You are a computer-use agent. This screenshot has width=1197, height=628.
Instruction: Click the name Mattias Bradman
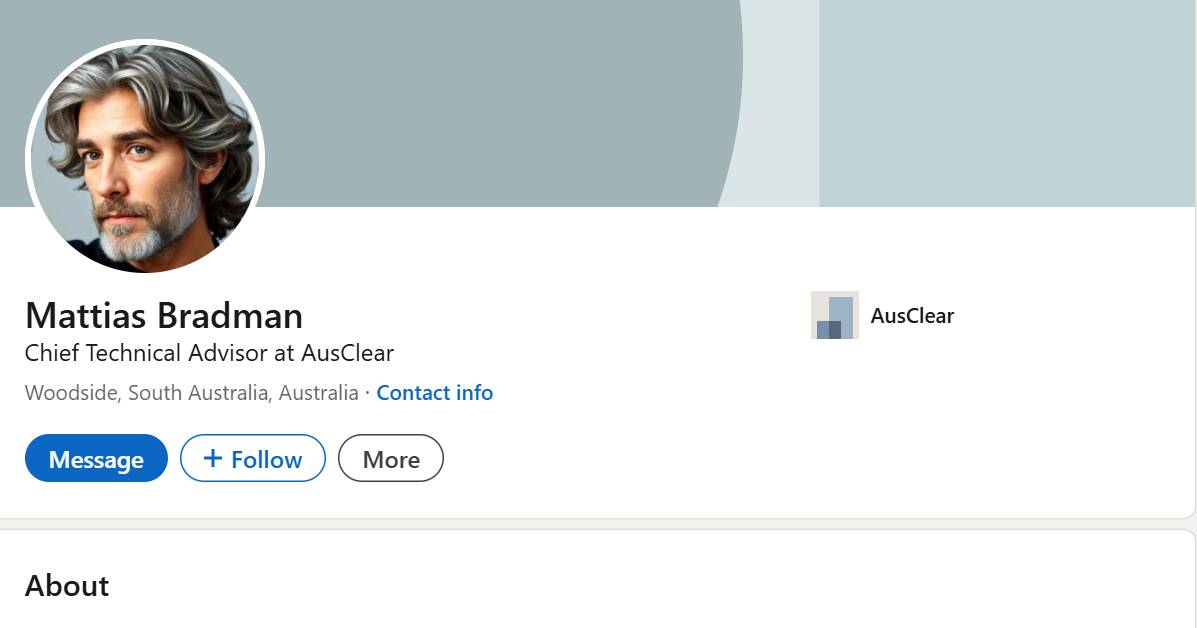coord(164,316)
